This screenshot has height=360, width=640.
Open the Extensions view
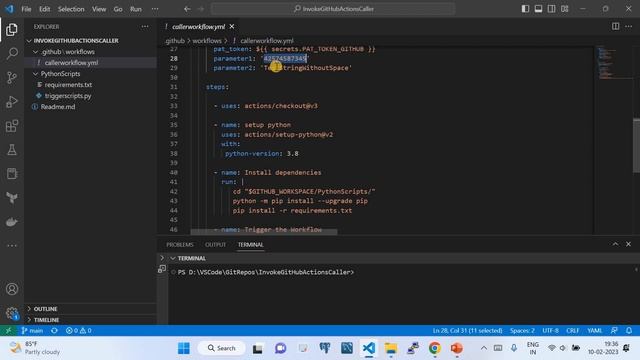(x=12, y=126)
